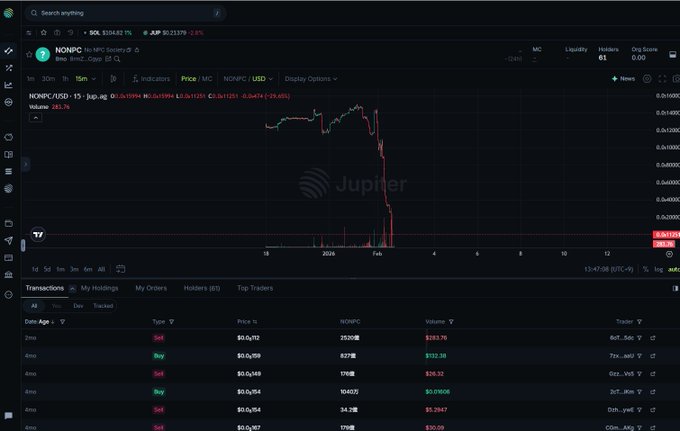Toggle auto scale on the price axis

673,269
